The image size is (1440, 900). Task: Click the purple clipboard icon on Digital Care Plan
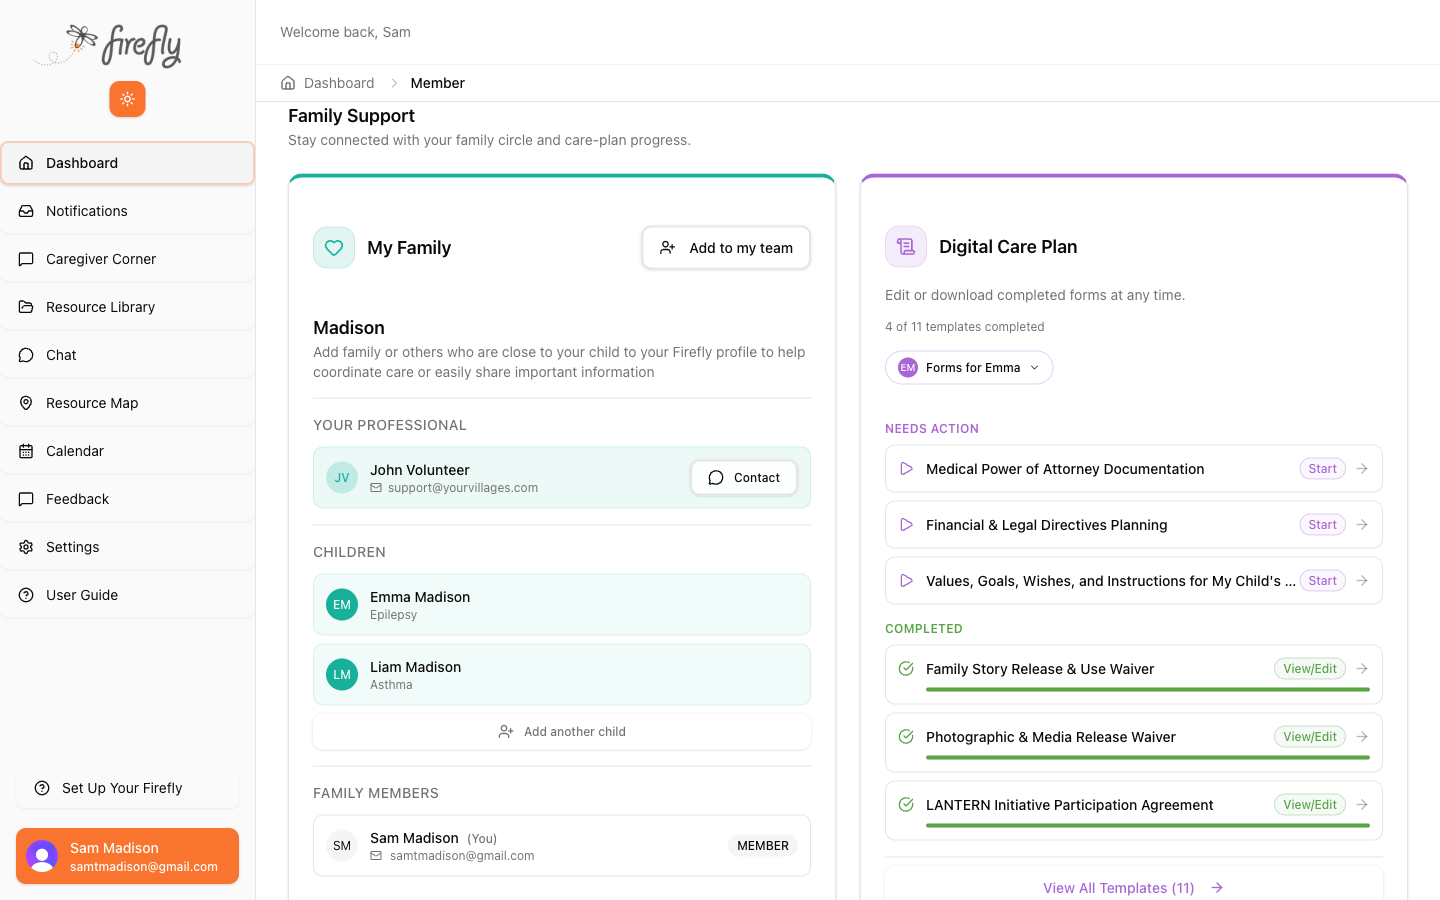pyautogui.click(x=905, y=246)
